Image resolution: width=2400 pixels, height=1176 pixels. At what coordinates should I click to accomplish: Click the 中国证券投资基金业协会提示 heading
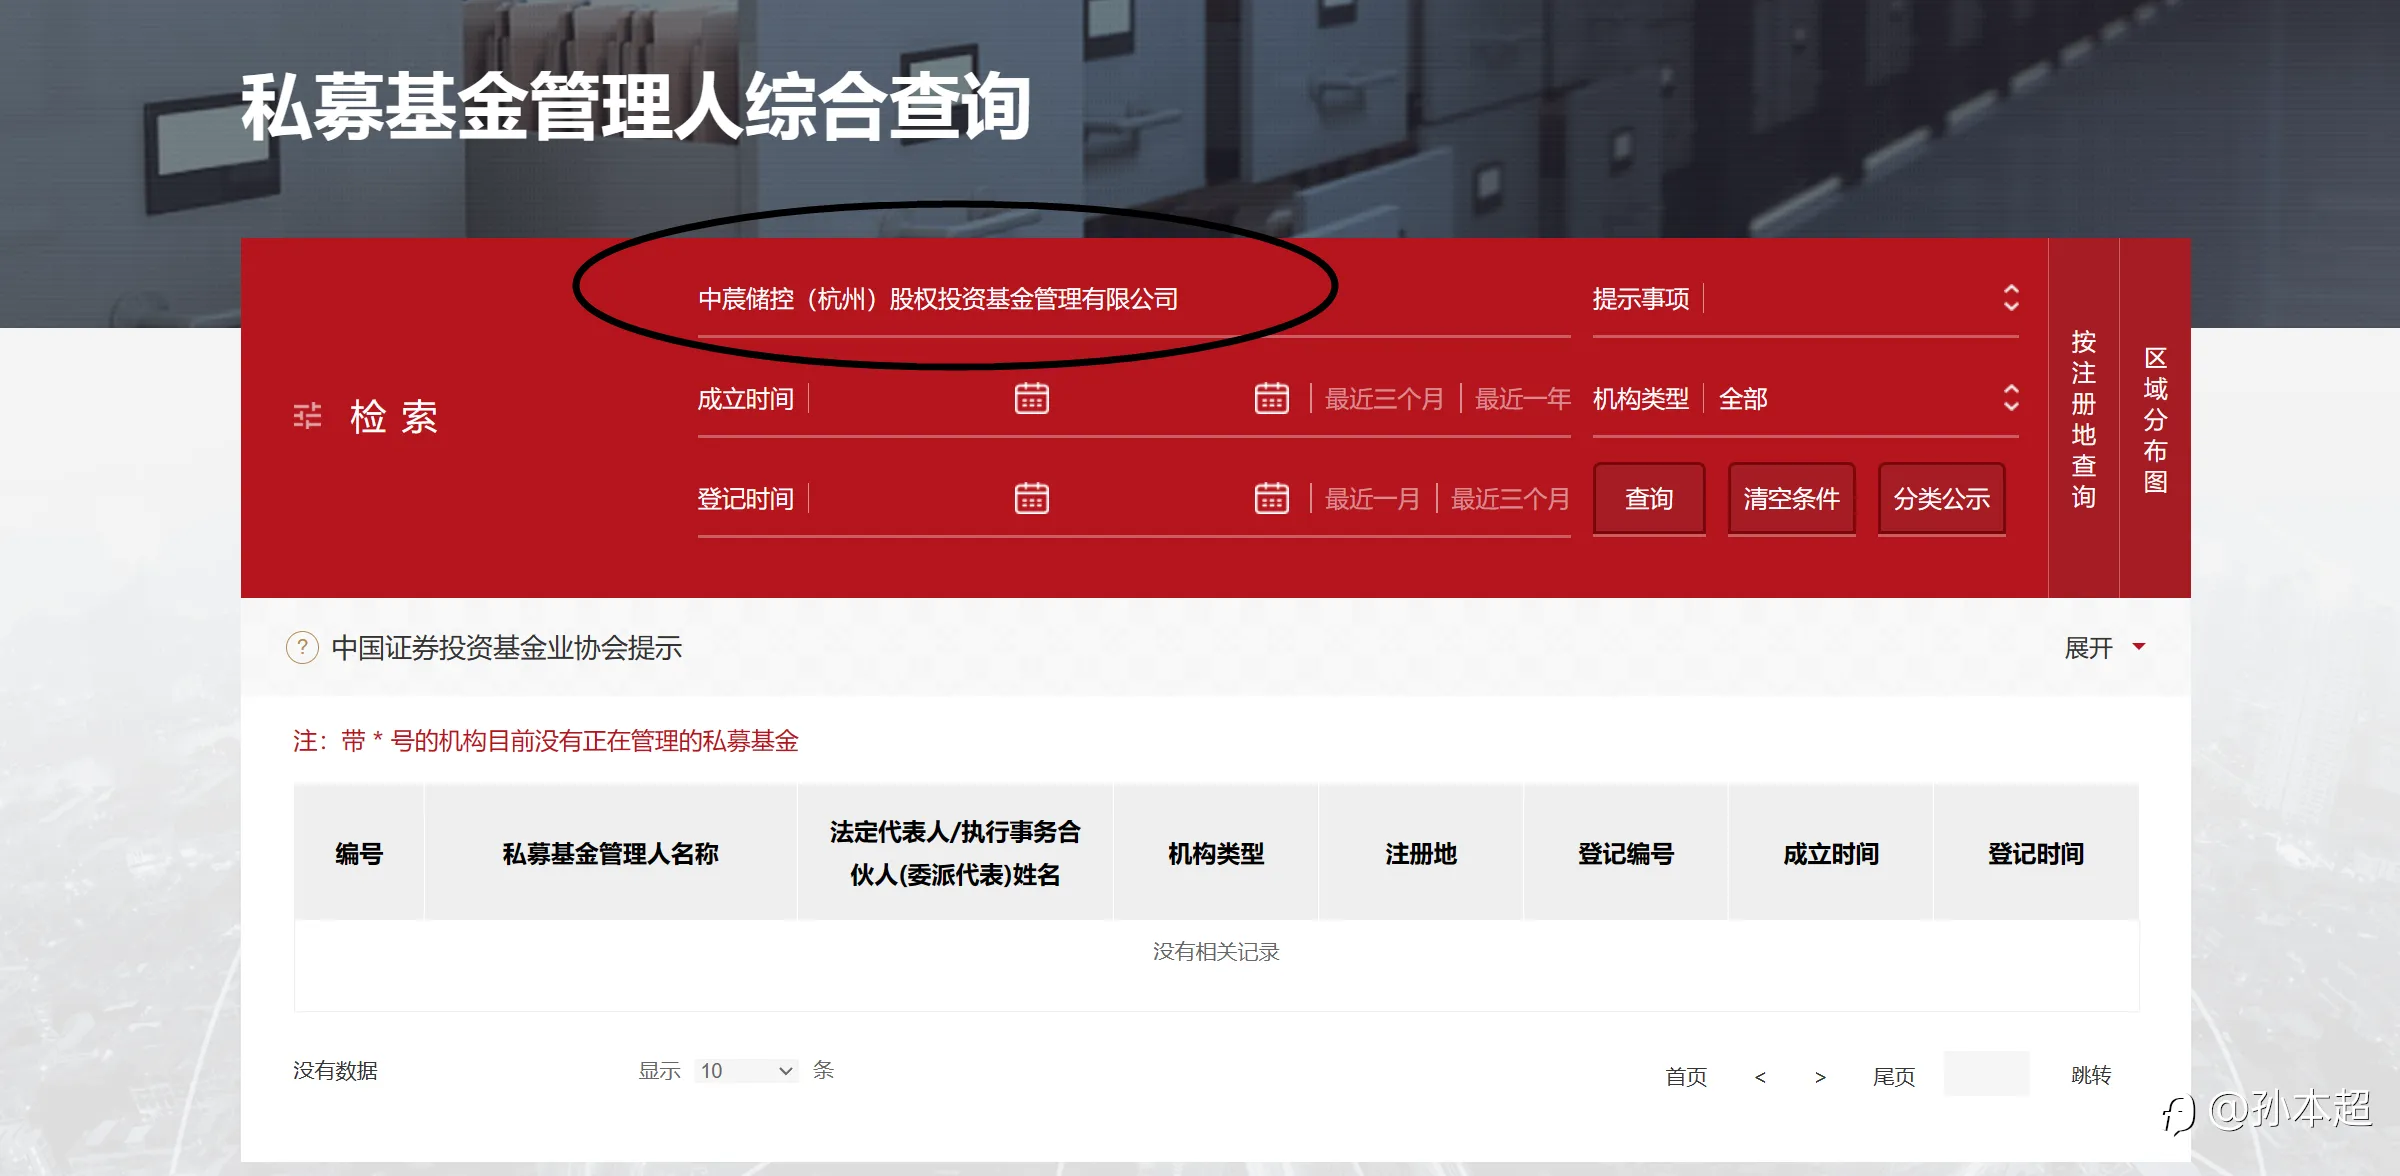pyautogui.click(x=507, y=648)
